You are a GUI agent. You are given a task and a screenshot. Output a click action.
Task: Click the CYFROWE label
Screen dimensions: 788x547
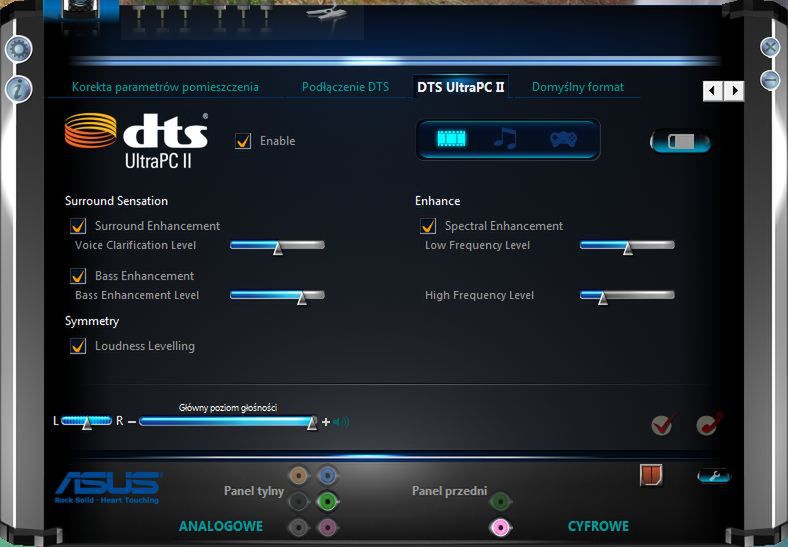pos(598,526)
